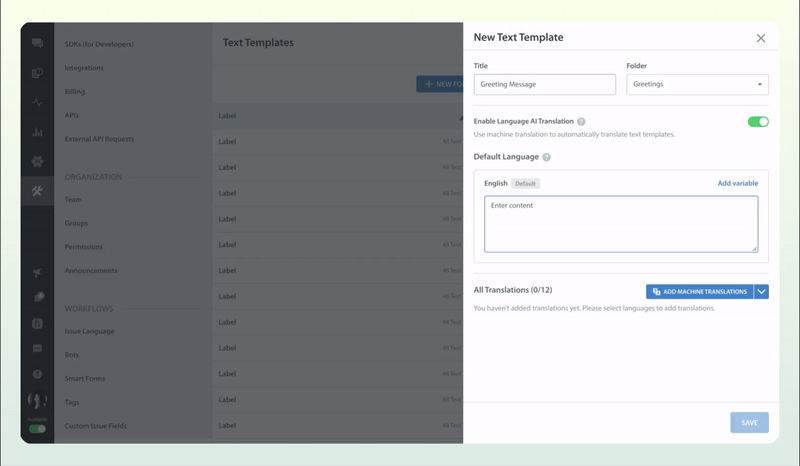800x466 pixels.
Task: Select the tools wrench sidebar icon
Action: pyautogui.click(x=37, y=191)
